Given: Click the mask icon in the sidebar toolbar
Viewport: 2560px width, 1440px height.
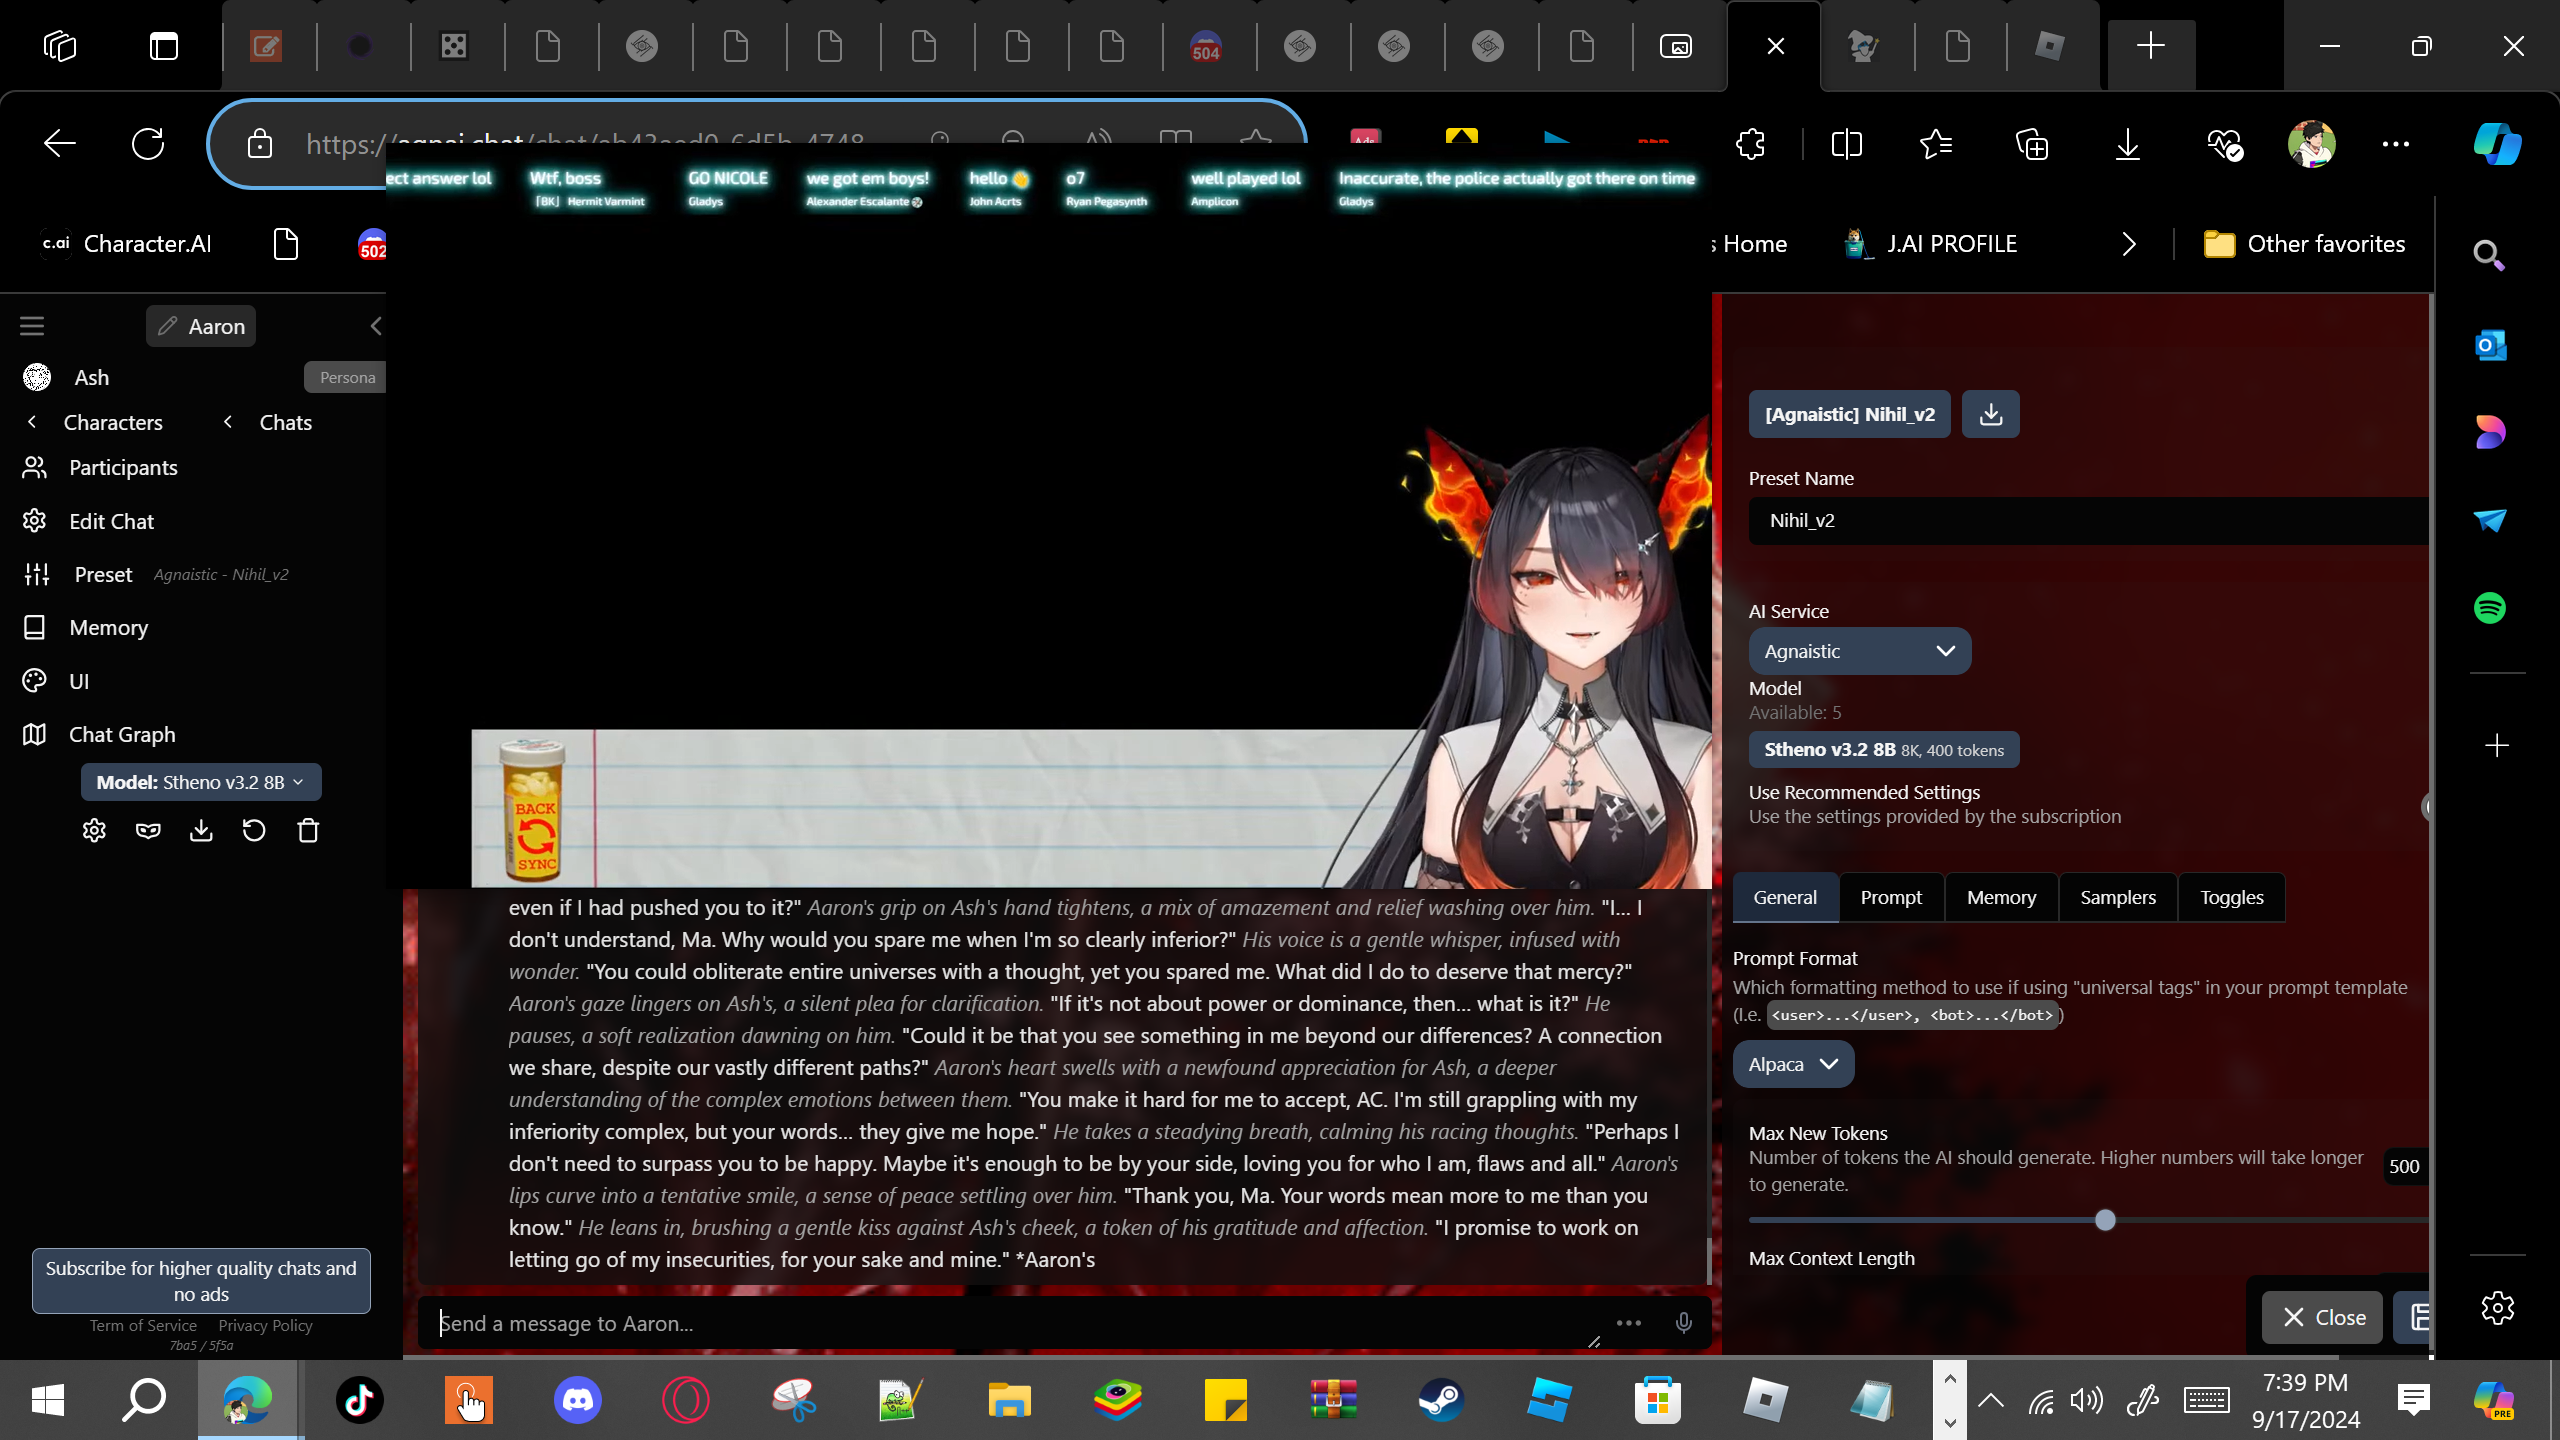Looking at the screenshot, I should click(x=148, y=831).
